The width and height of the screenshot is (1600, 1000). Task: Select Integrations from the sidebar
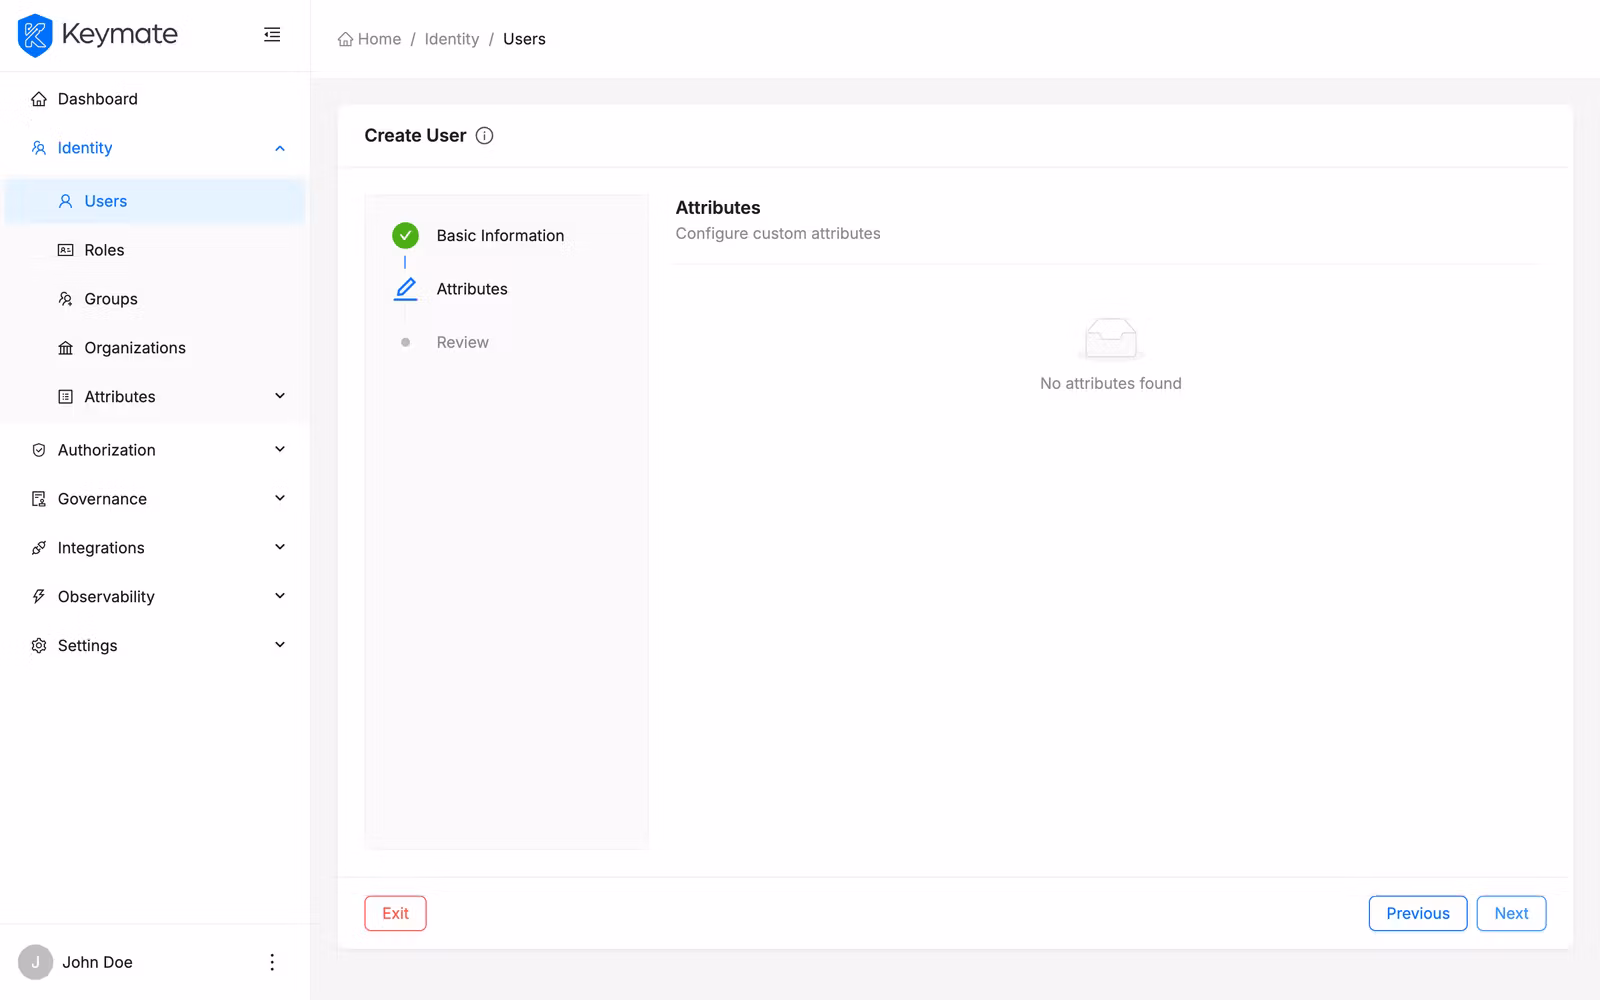[x=101, y=547]
